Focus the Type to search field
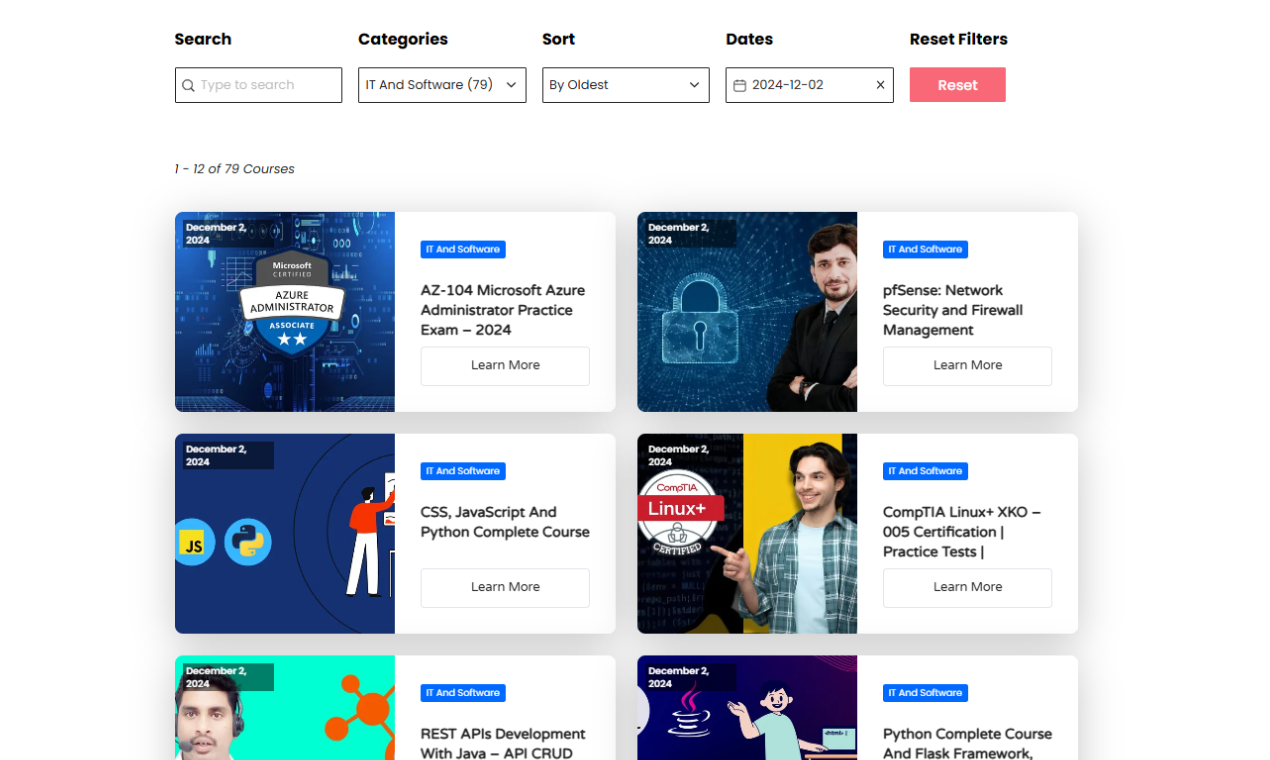The image size is (1270, 760). (258, 85)
